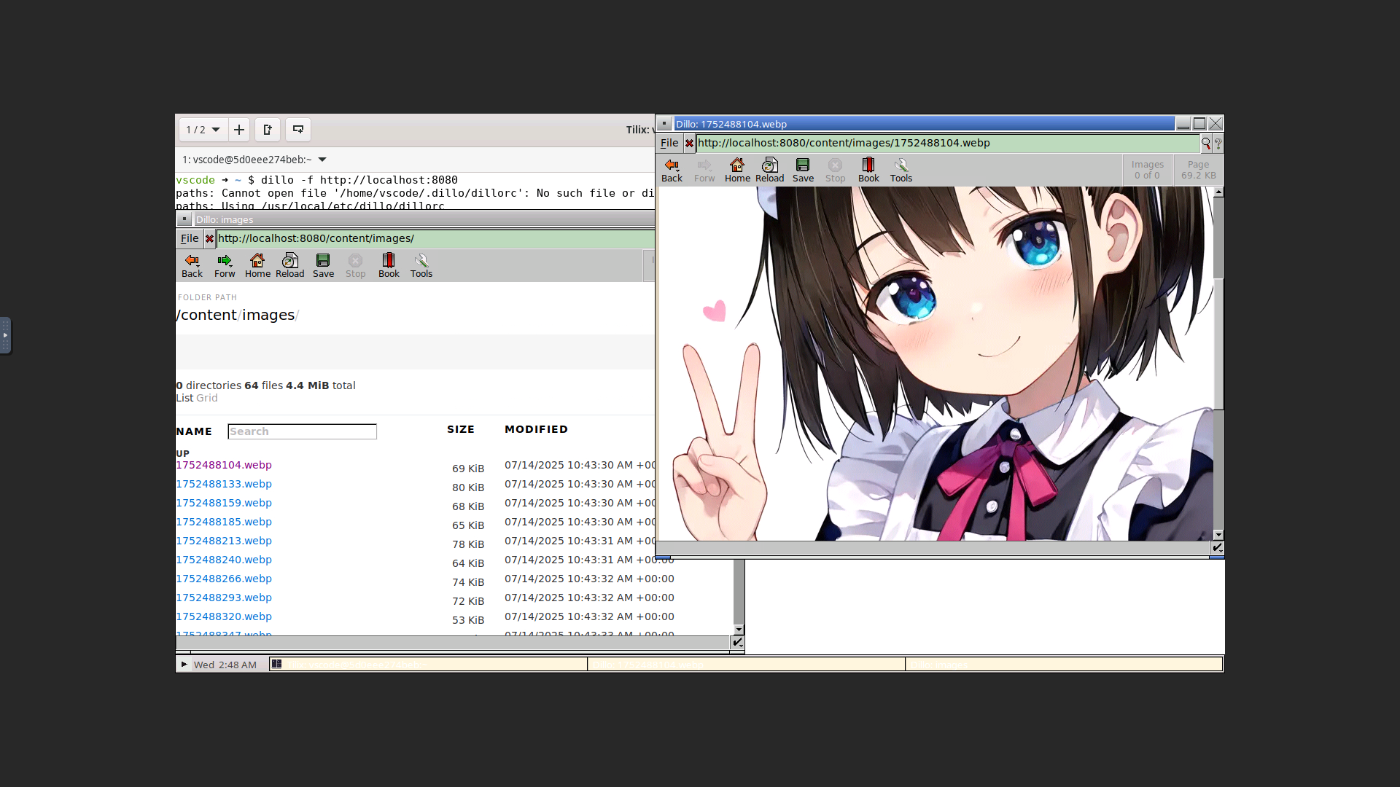Open 1752488240.webp link
This screenshot has height=787, width=1400.
click(x=224, y=560)
